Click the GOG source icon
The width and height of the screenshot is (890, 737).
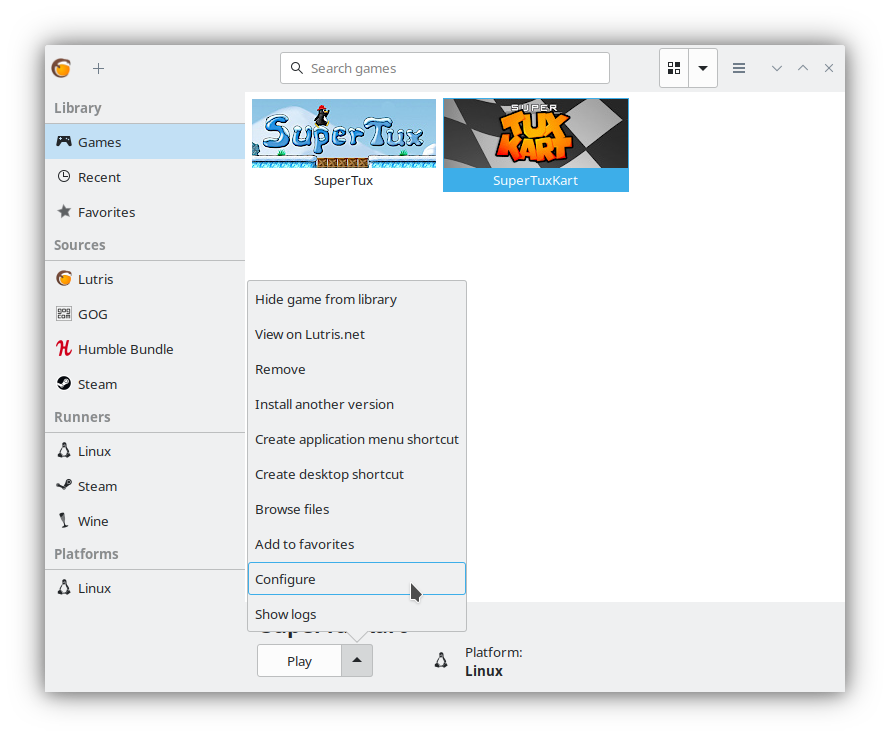(x=64, y=314)
